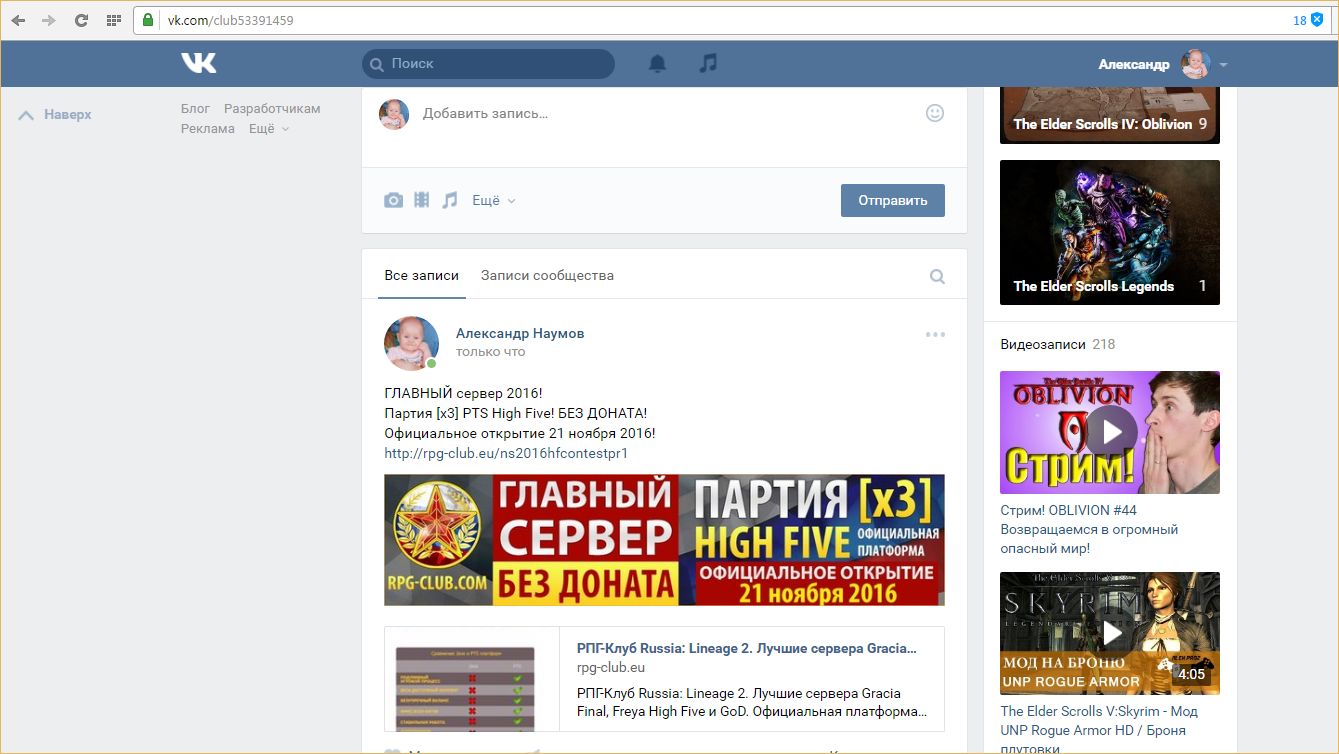Open The Elder Scrolls IV: Oblivion album
This screenshot has width=1339, height=754.
1110,115
